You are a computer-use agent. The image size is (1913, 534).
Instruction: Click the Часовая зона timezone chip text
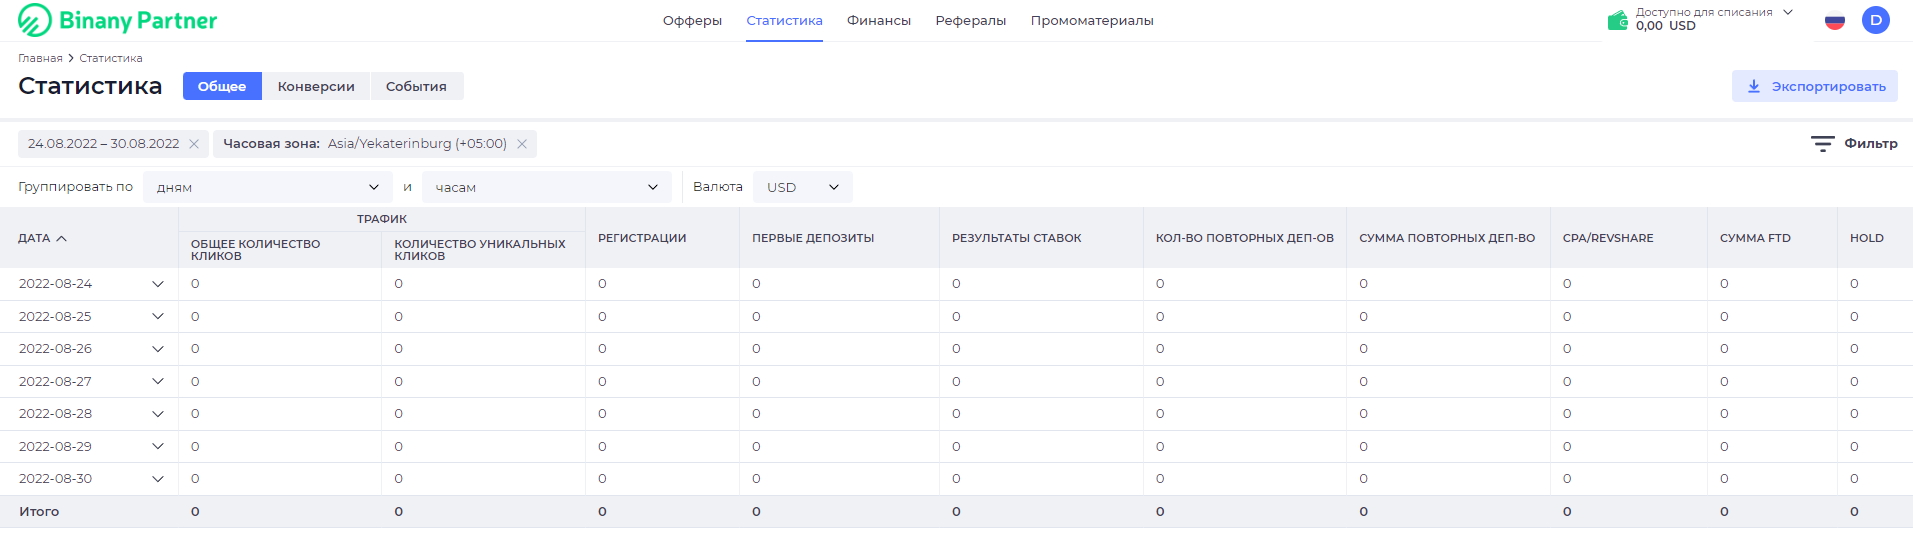(x=365, y=144)
